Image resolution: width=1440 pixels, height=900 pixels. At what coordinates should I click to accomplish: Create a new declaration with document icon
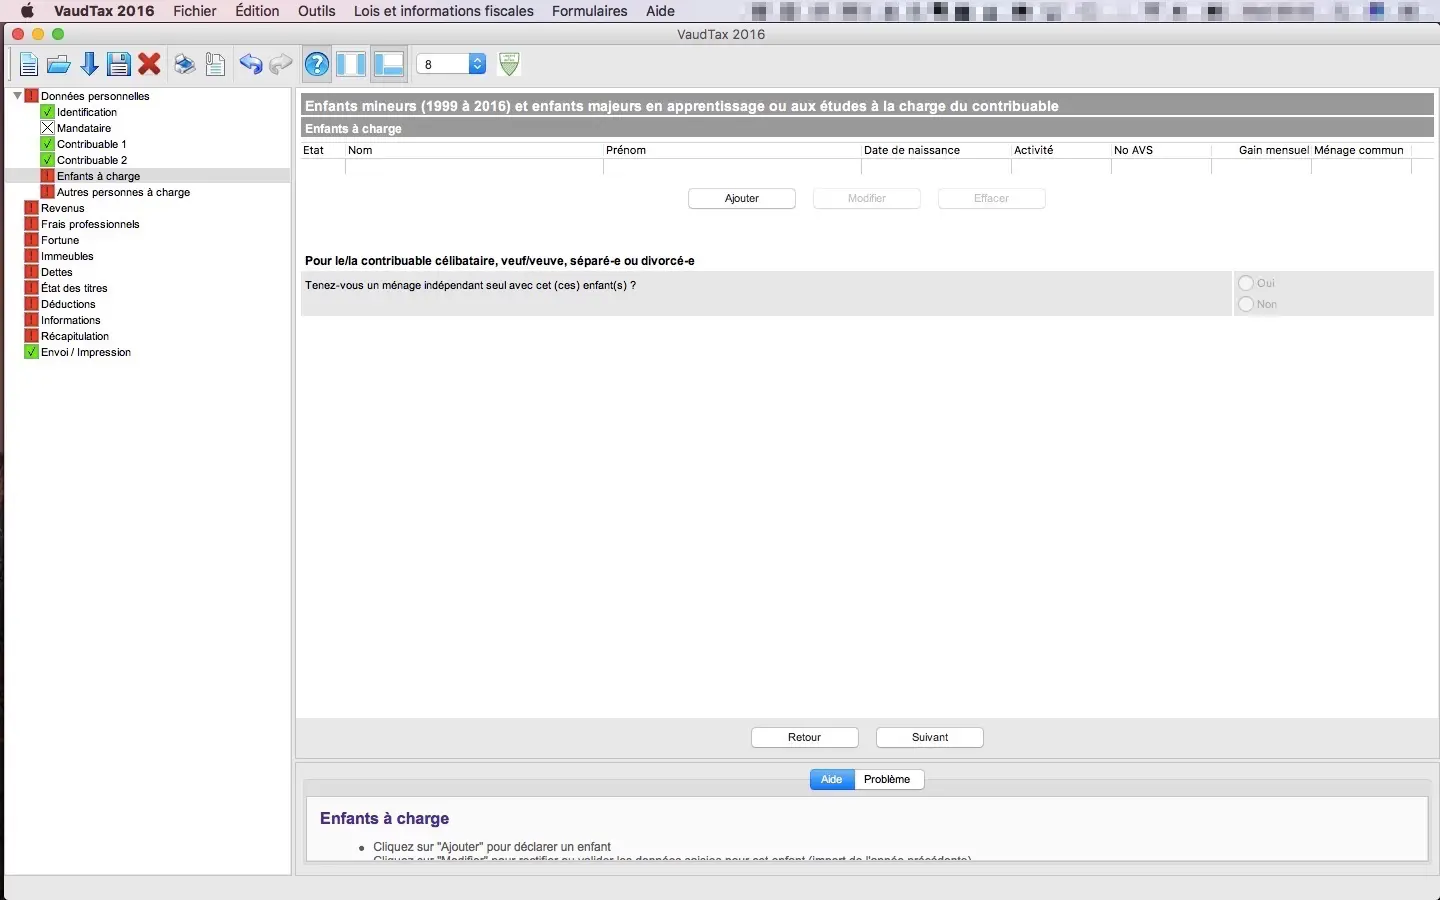point(28,65)
